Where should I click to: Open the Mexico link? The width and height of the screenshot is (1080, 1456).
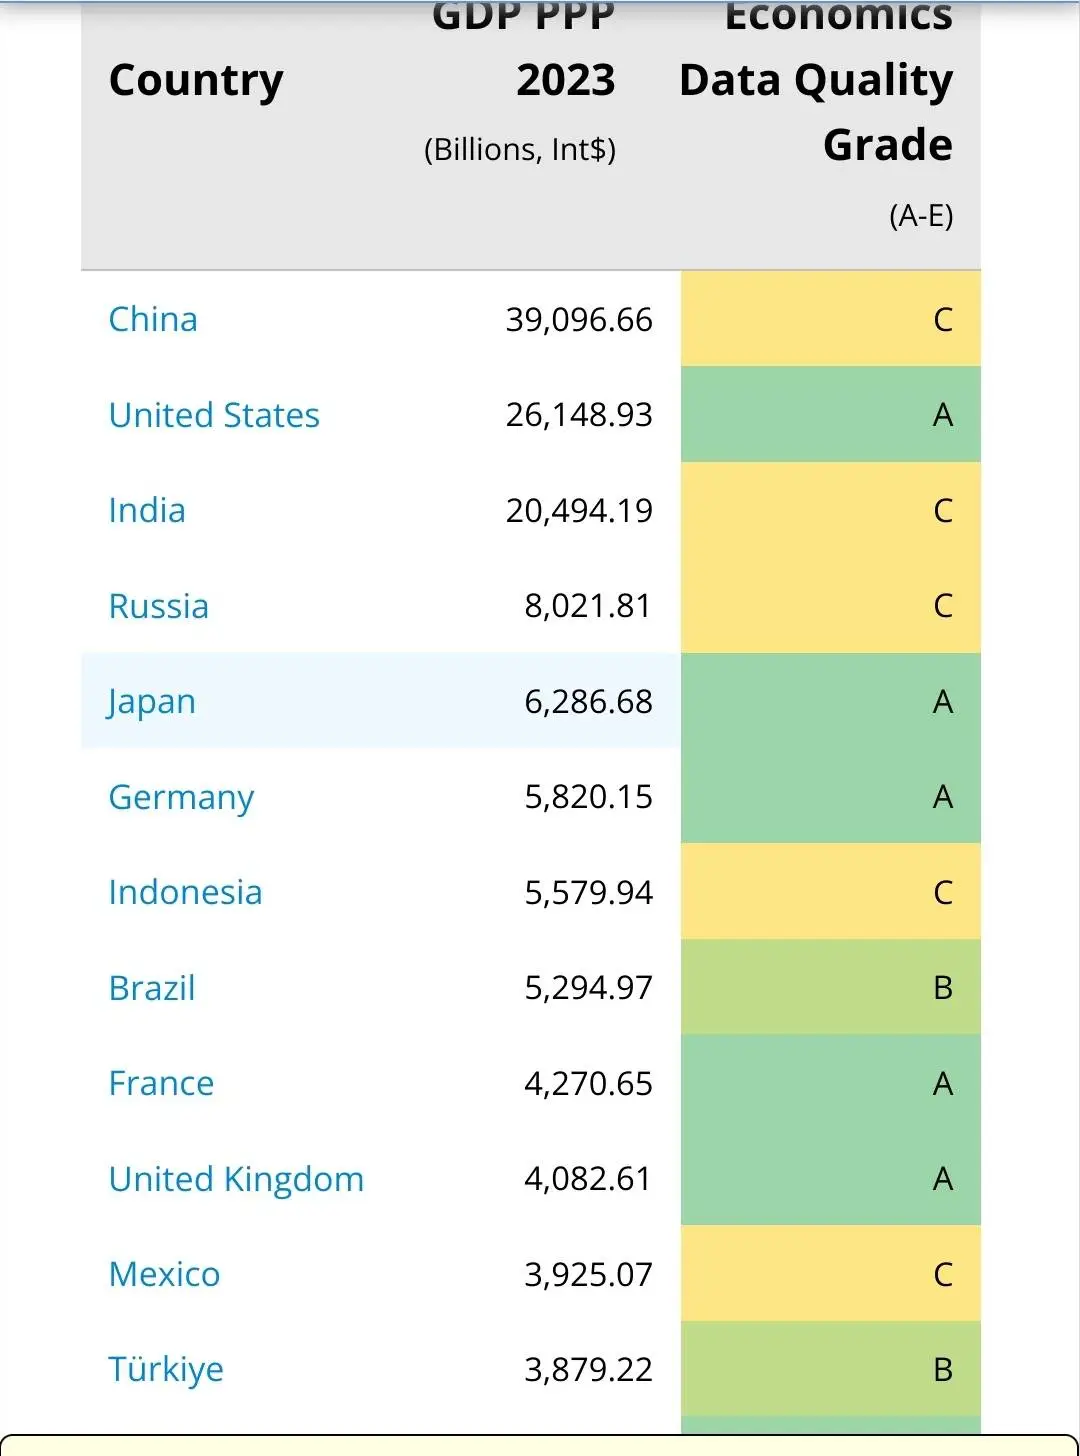pos(164,1274)
